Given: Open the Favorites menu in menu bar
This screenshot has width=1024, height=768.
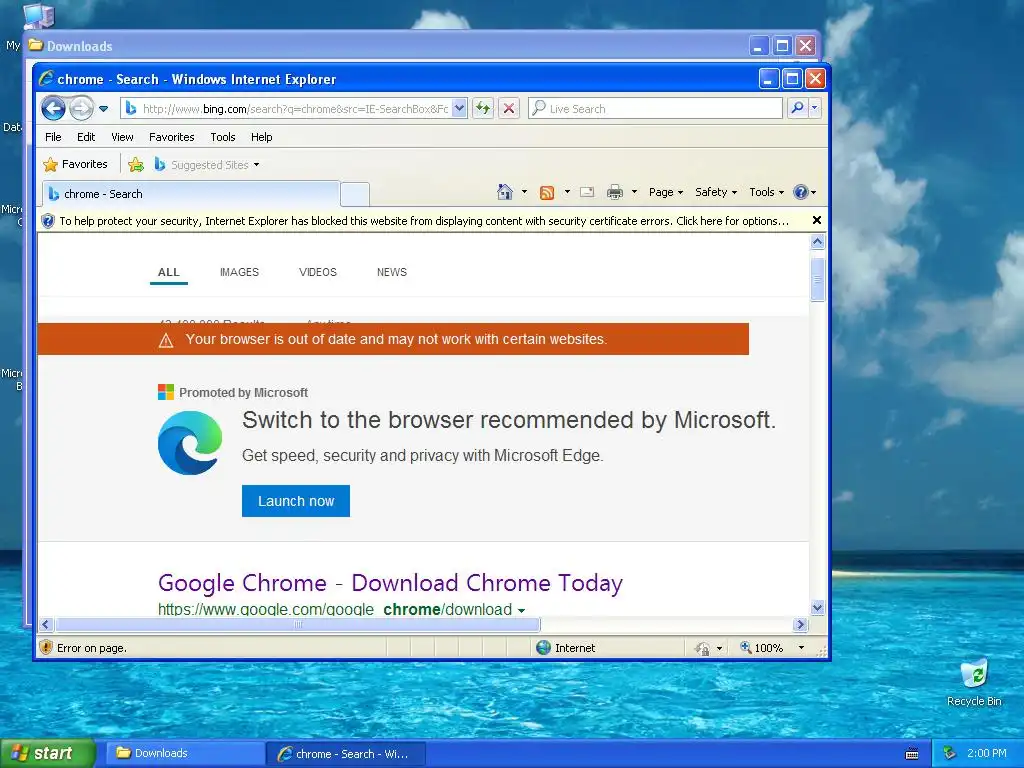Looking at the screenshot, I should point(172,137).
